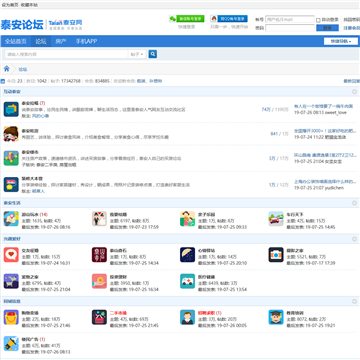
Task: Click the home icon in breadcrumb
Action: click(x=6, y=69)
